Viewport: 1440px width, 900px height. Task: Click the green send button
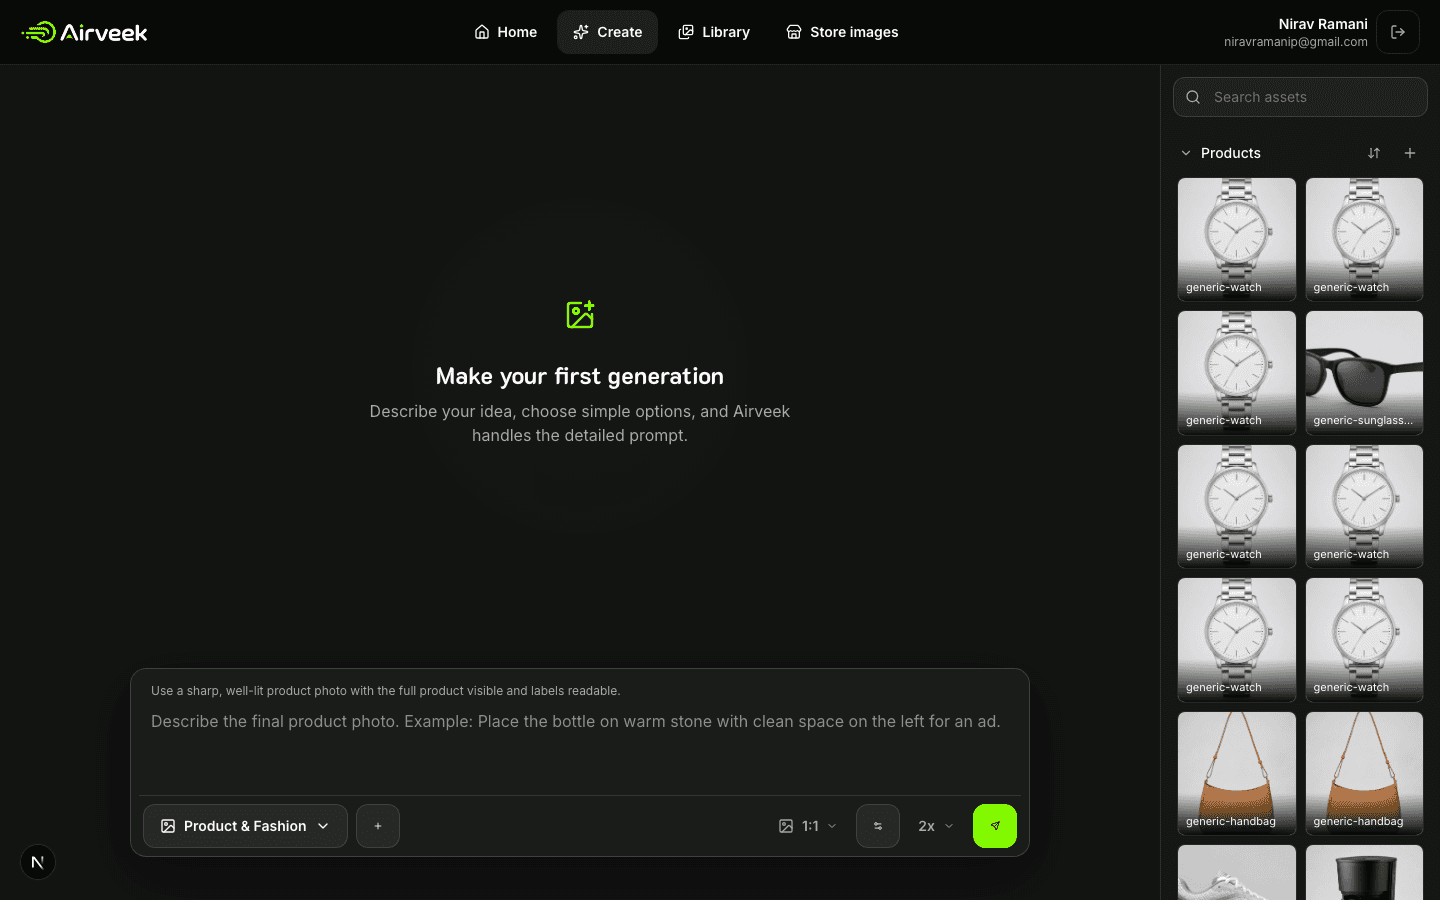pos(995,826)
